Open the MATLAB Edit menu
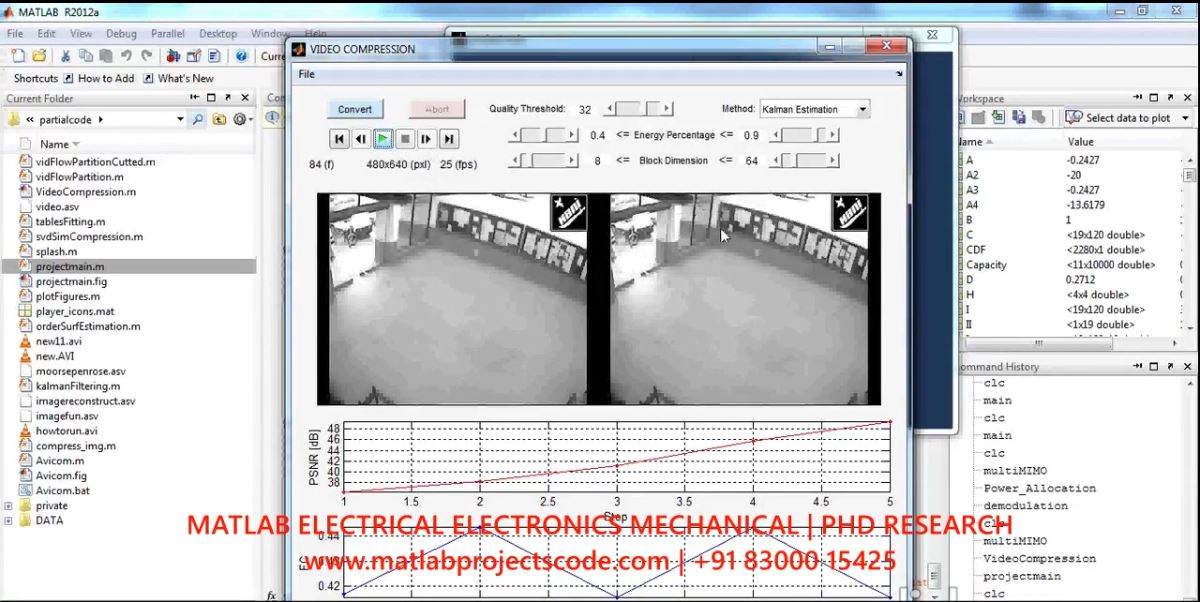Screen dimensions: 1200x602 (x=46, y=33)
